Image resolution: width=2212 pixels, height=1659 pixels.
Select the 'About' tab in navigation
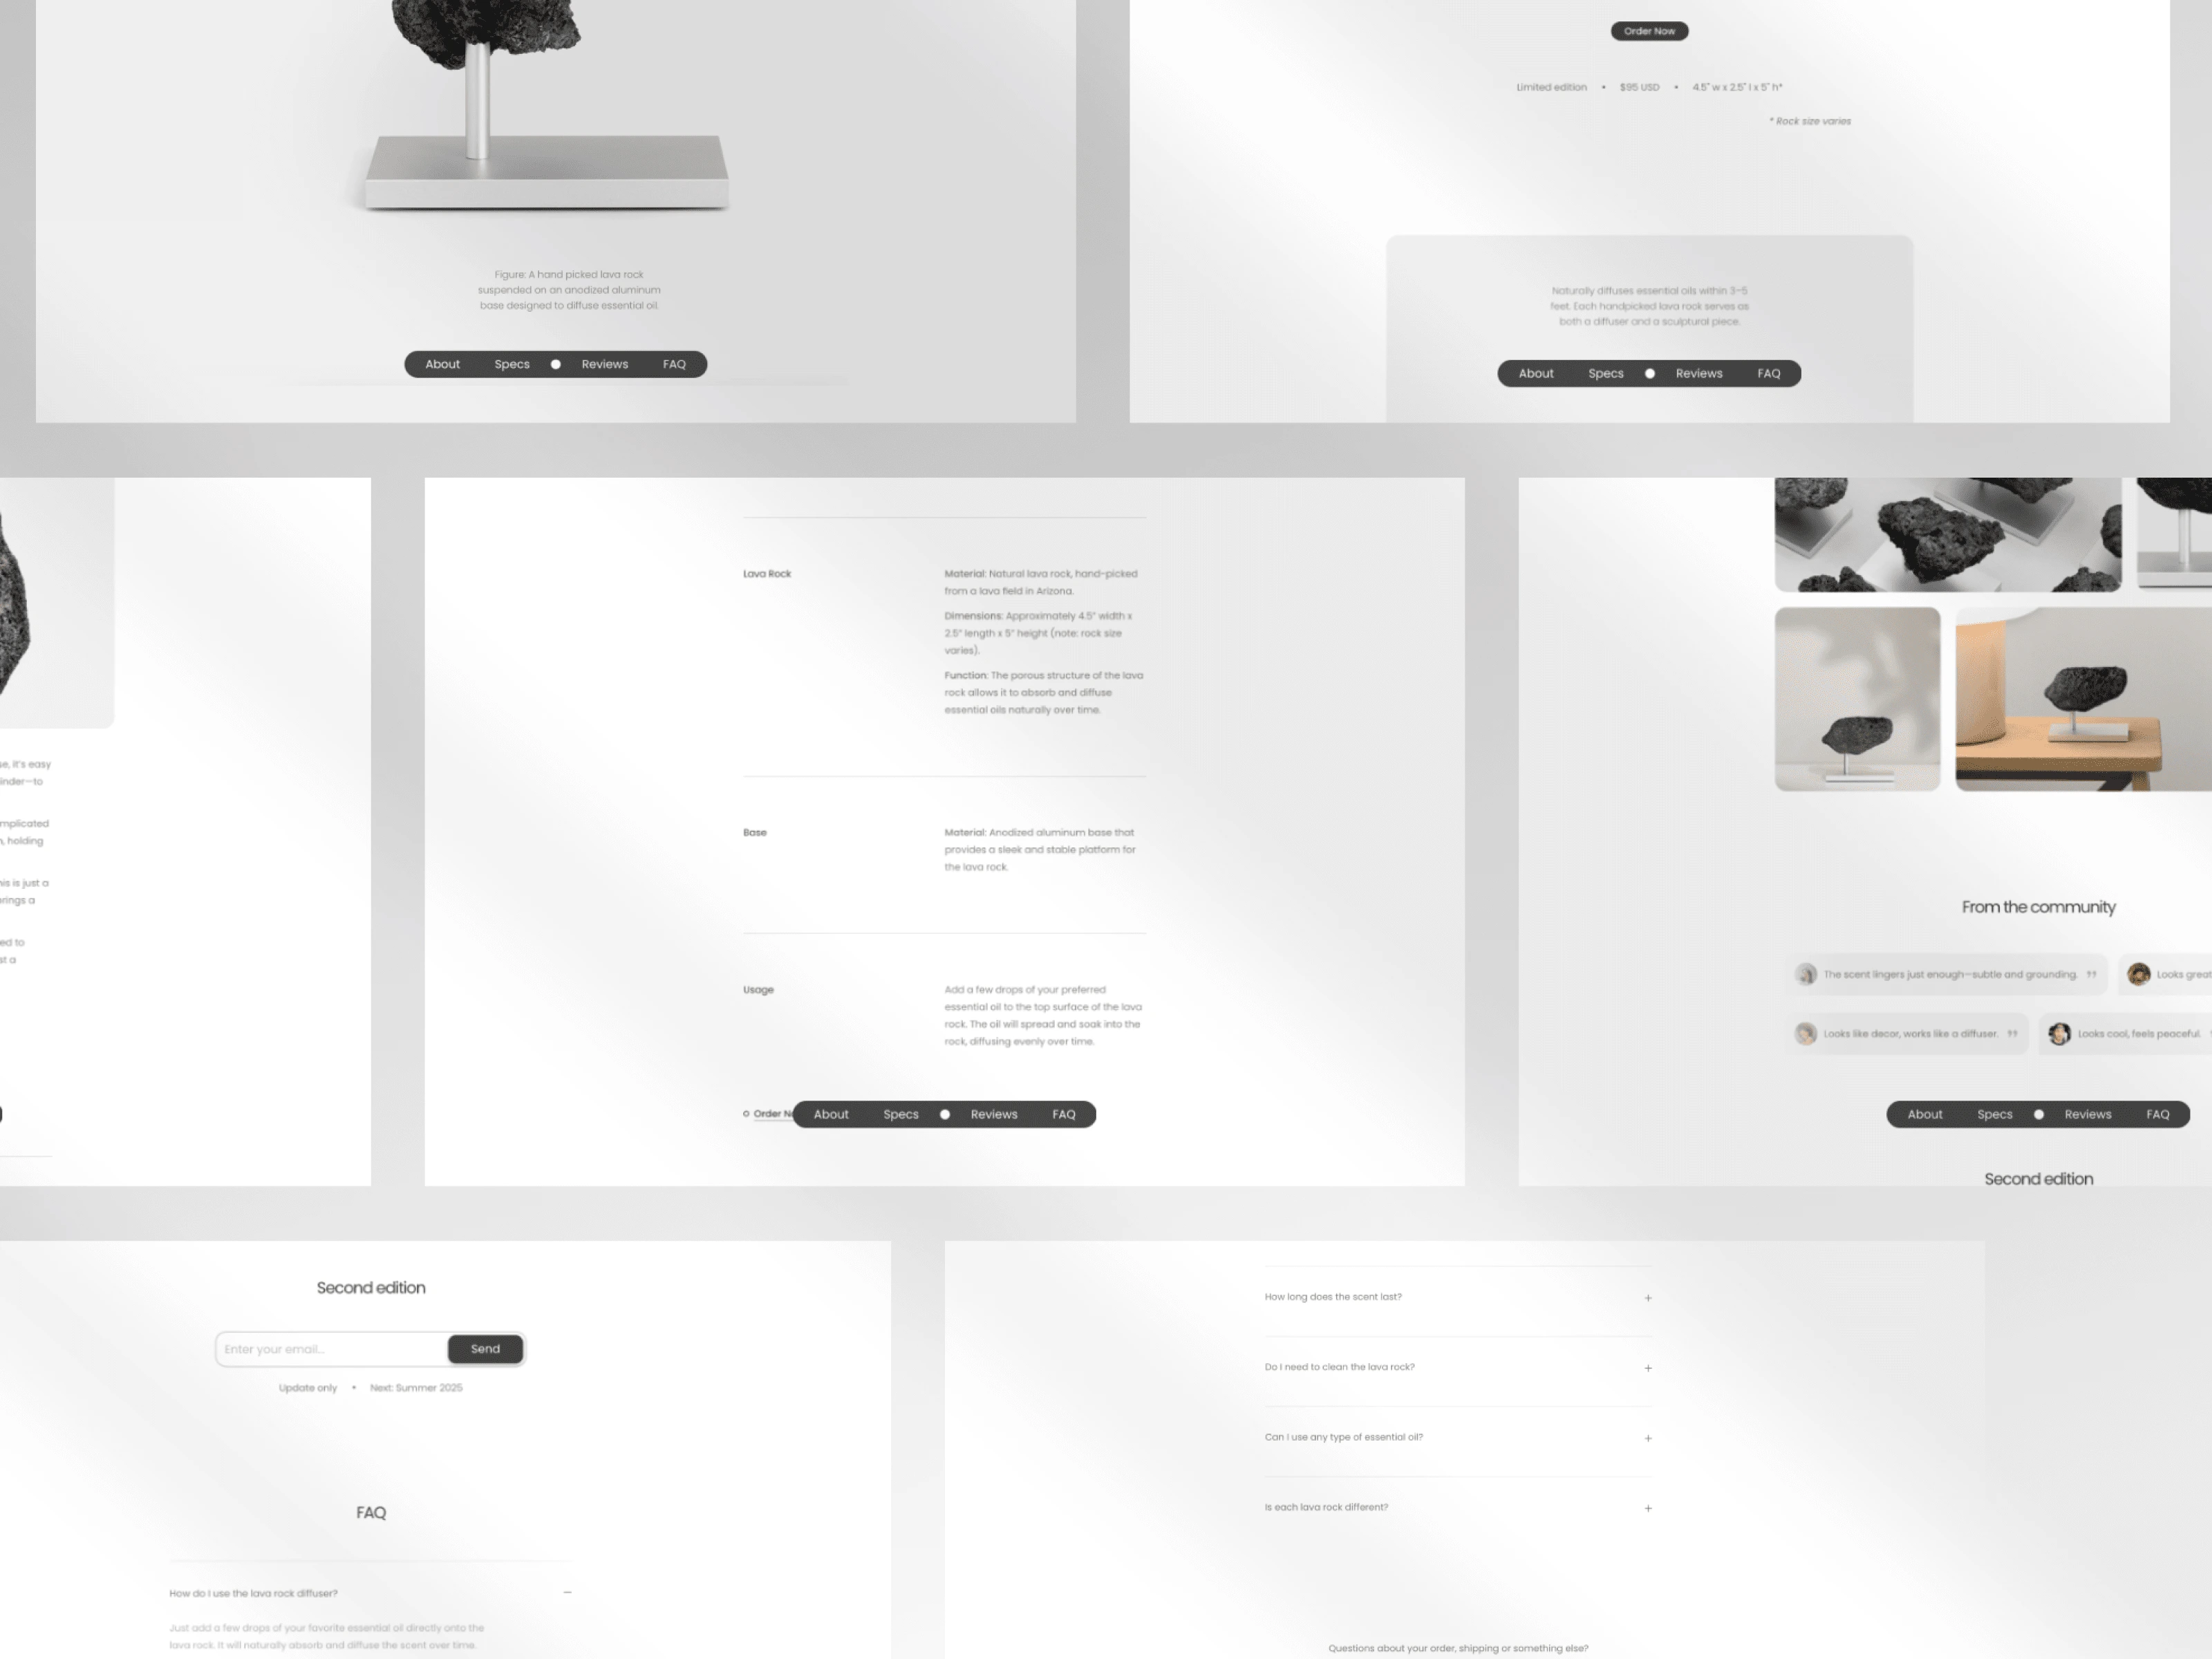(x=440, y=364)
